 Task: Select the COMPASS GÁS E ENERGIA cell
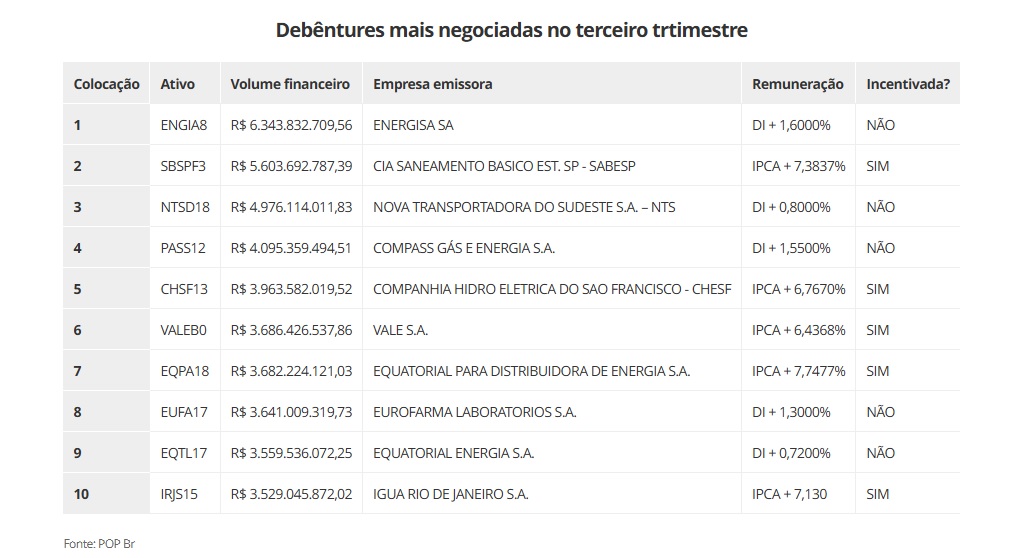pos(463,248)
